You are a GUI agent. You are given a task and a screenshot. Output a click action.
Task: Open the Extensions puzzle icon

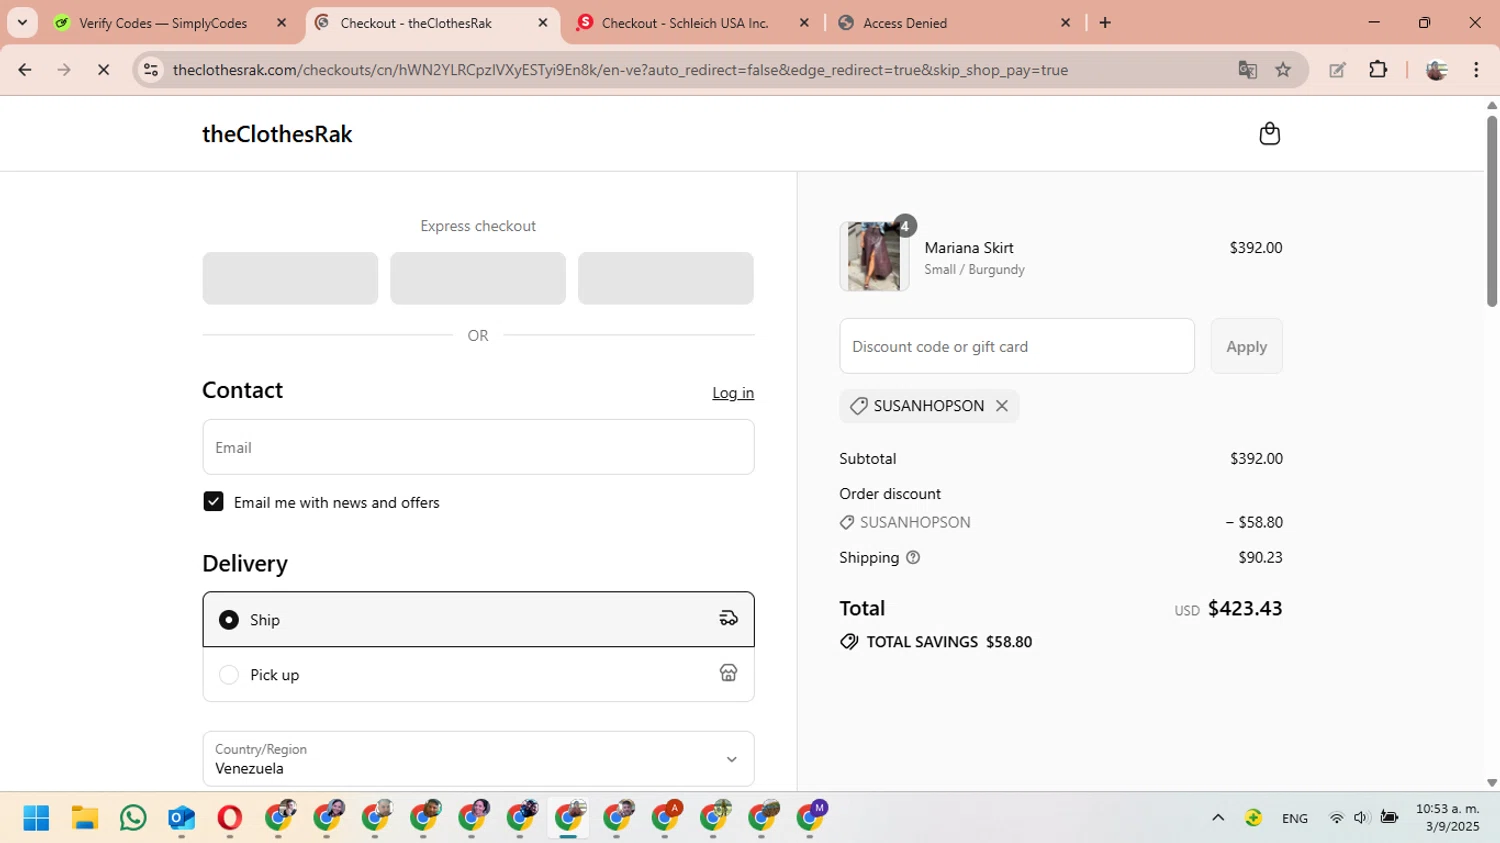tap(1378, 70)
